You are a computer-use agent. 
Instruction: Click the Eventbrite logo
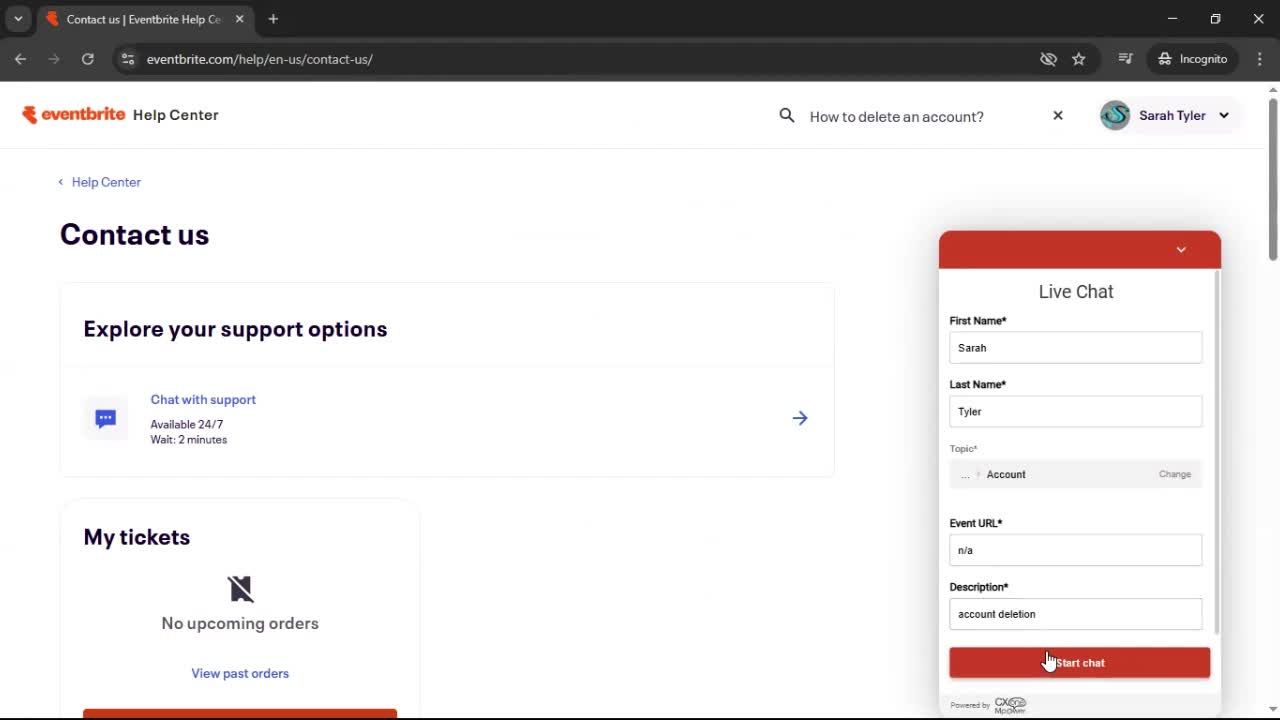pos(74,114)
